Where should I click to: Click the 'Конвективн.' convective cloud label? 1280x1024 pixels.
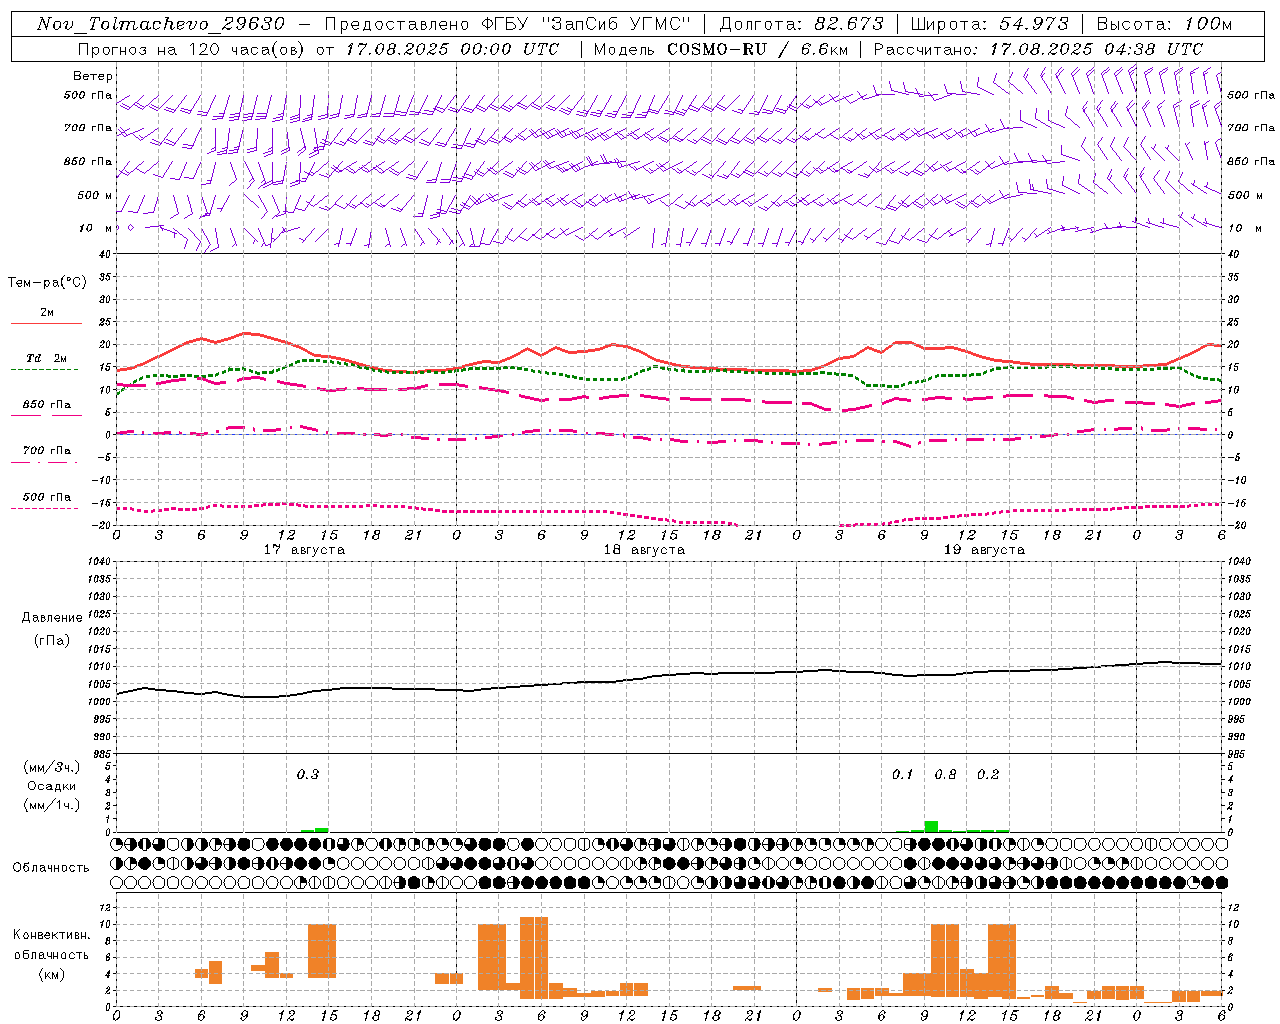coord(52,935)
